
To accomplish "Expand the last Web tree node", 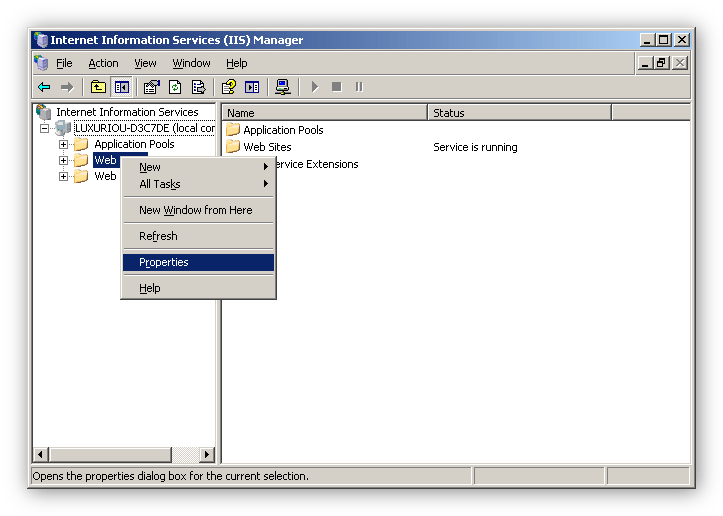I will click(x=64, y=176).
